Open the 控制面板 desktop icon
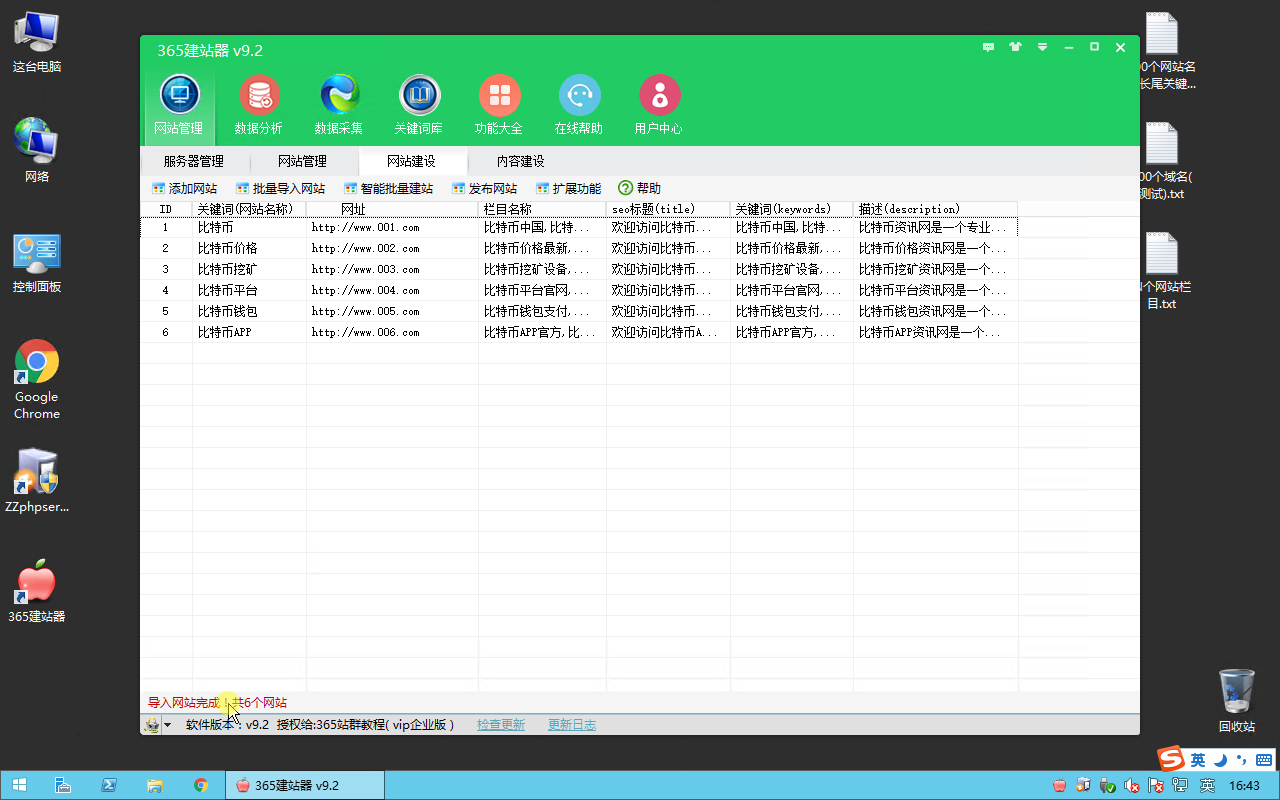Image resolution: width=1280 pixels, height=800 pixels. (x=37, y=263)
